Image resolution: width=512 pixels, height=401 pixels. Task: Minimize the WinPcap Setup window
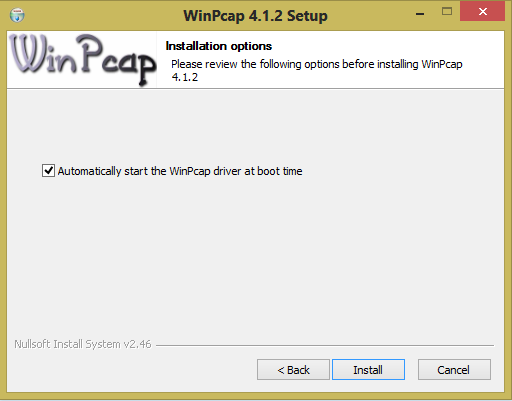420,13
